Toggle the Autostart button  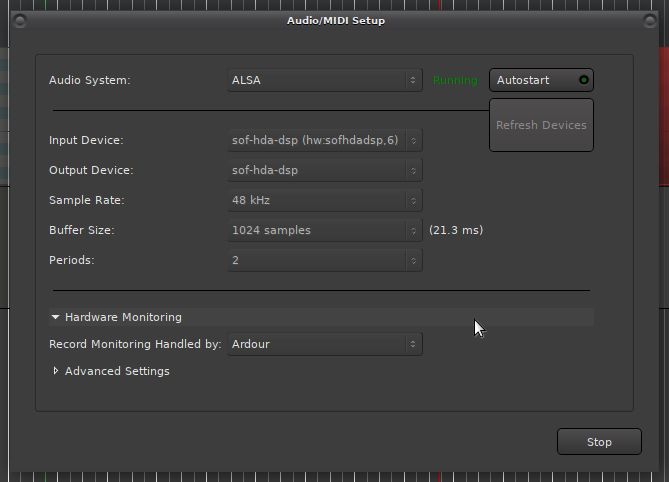click(540, 80)
